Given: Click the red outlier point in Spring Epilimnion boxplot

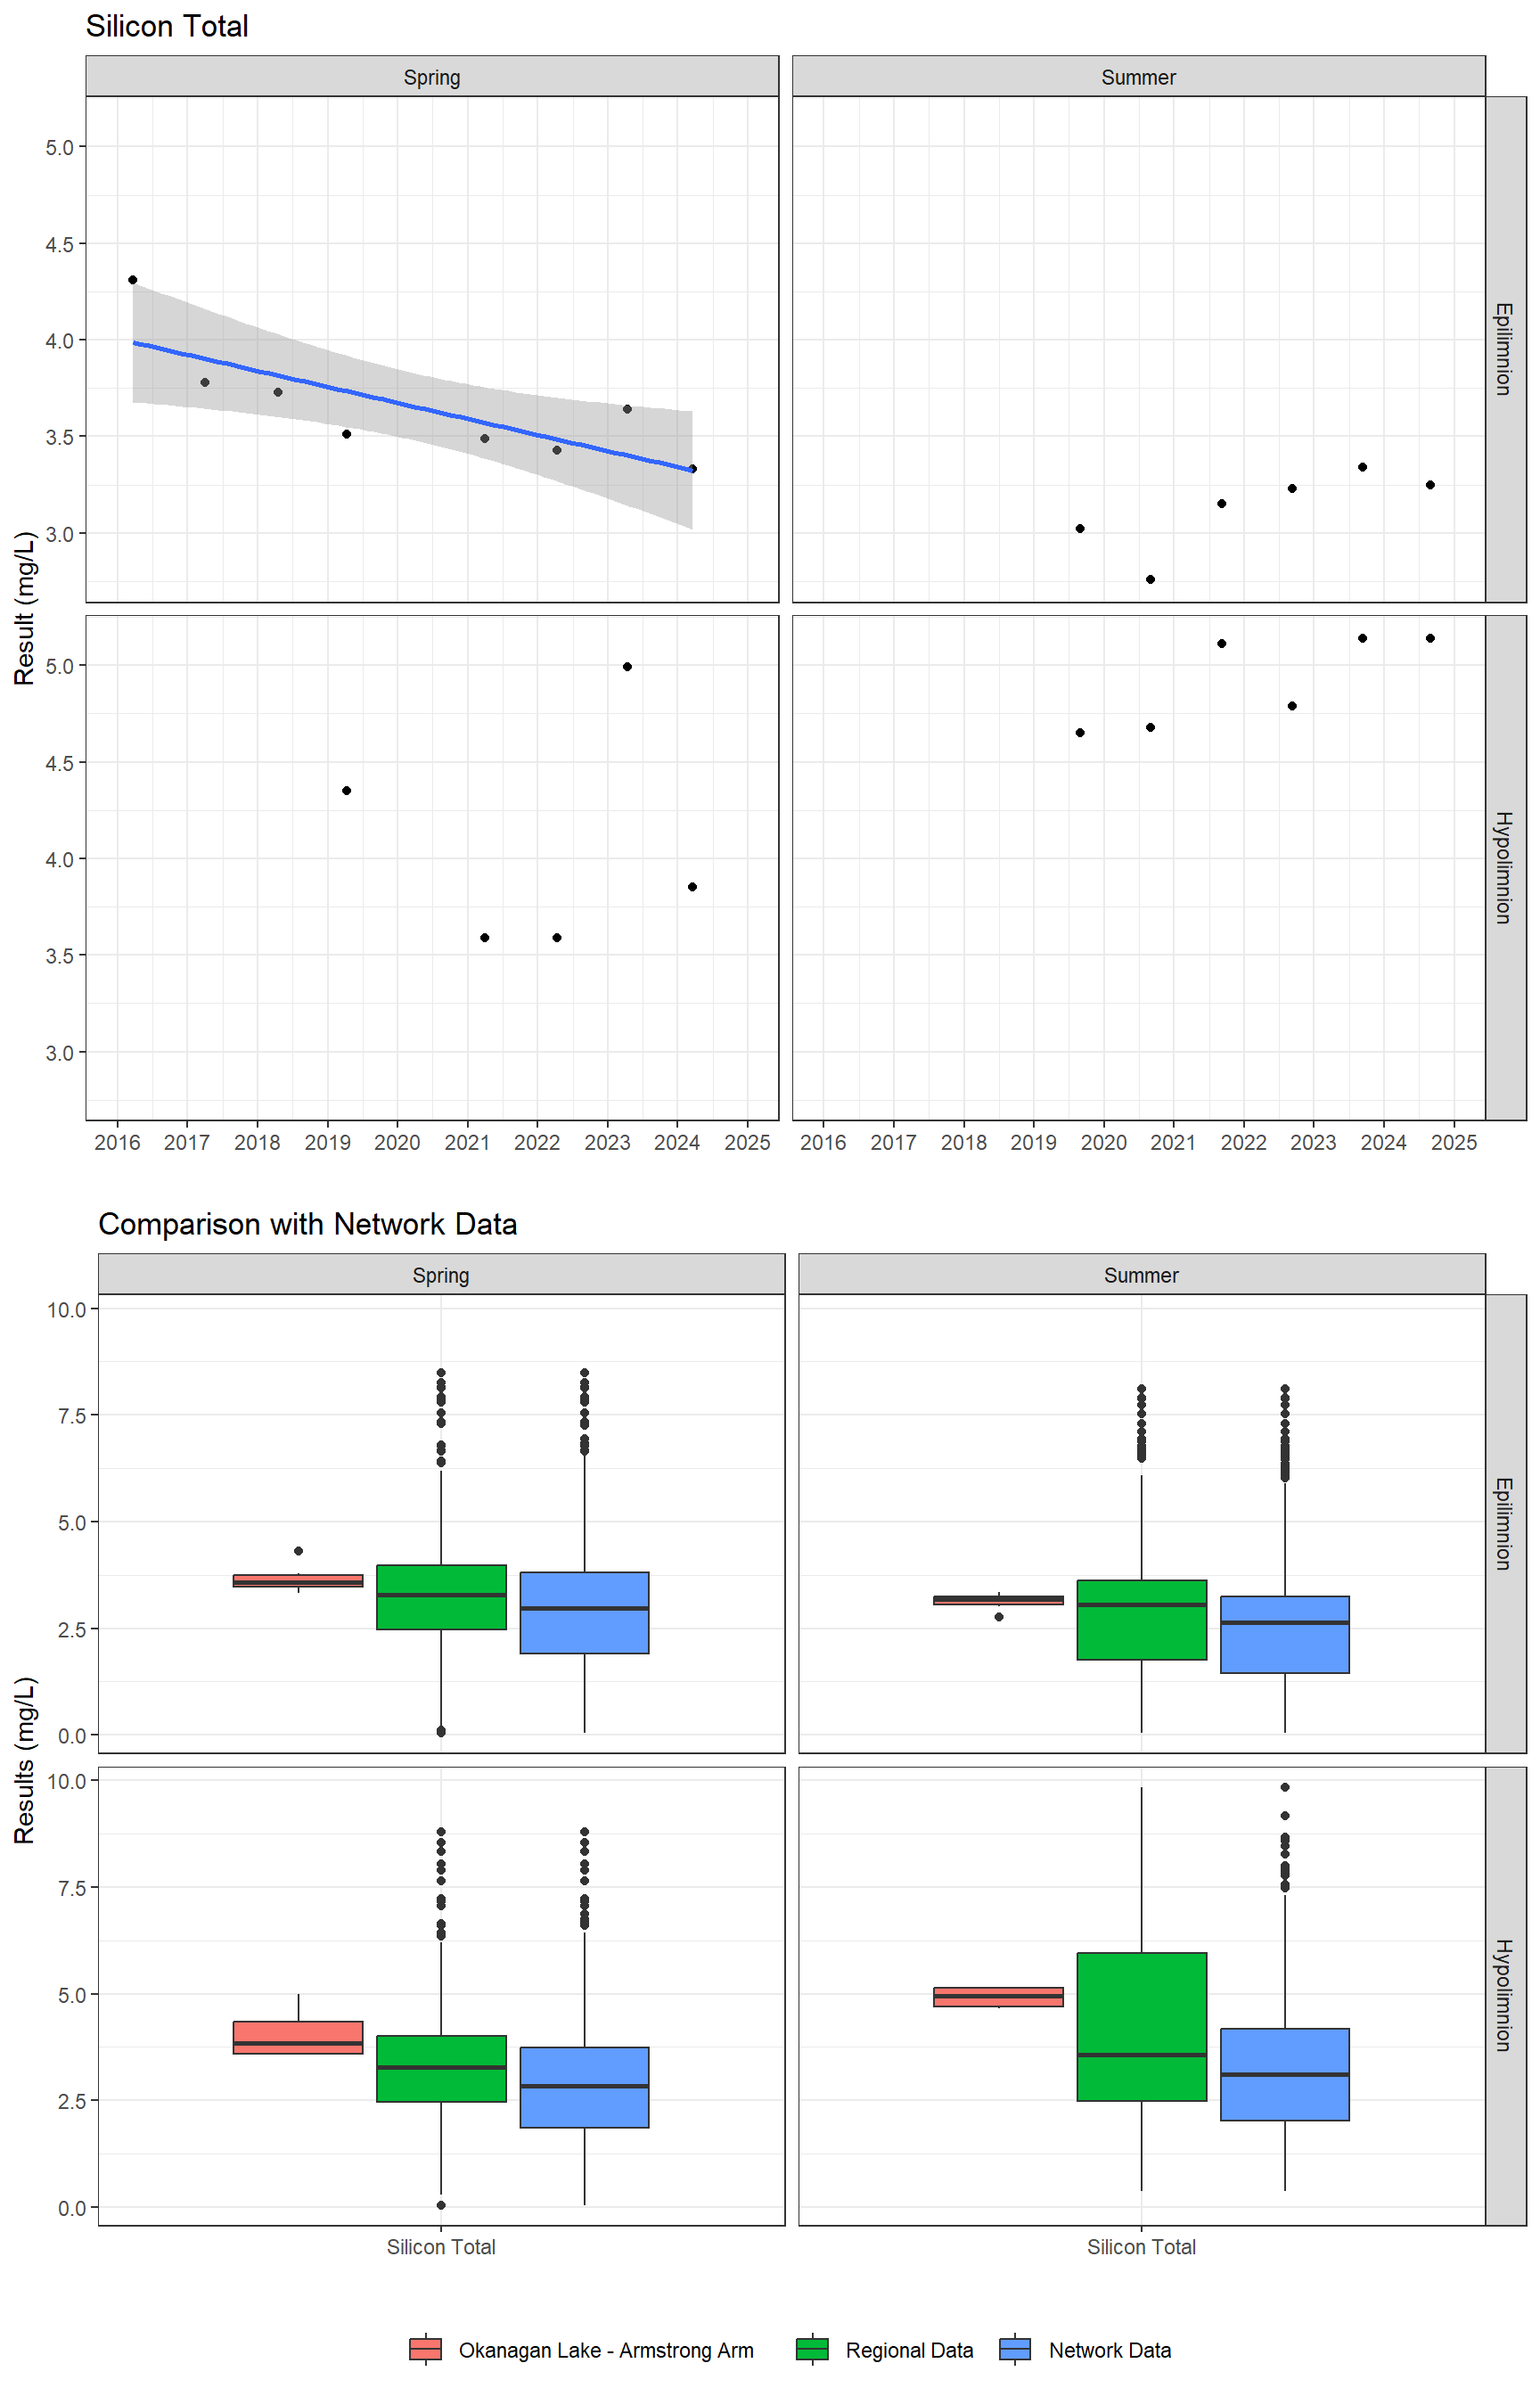Looking at the screenshot, I should coord(298,1551).
